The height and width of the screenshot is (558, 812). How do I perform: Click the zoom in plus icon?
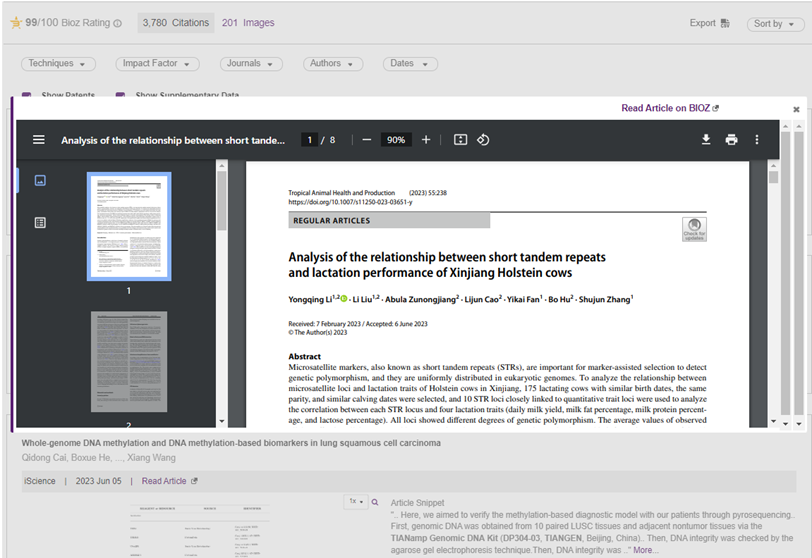pos(426,140)
